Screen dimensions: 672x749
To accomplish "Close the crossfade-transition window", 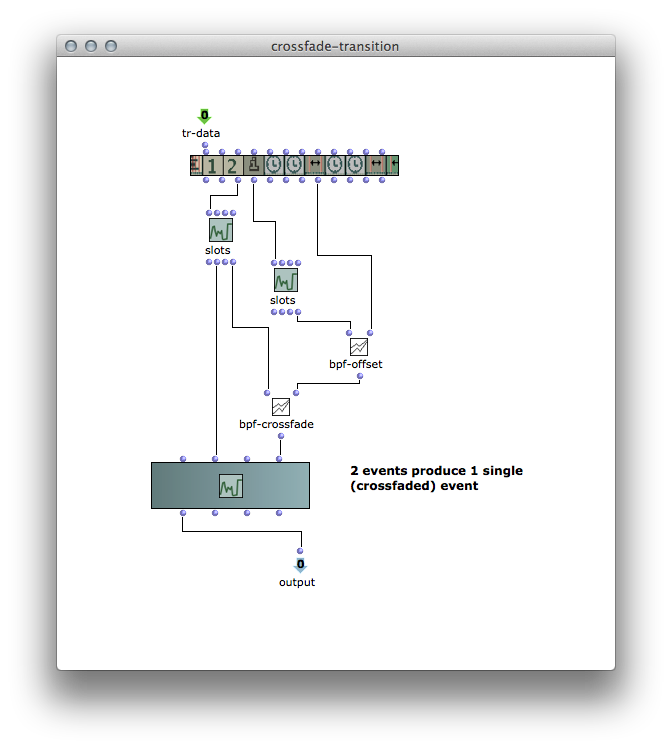I will tap(71, 46).
